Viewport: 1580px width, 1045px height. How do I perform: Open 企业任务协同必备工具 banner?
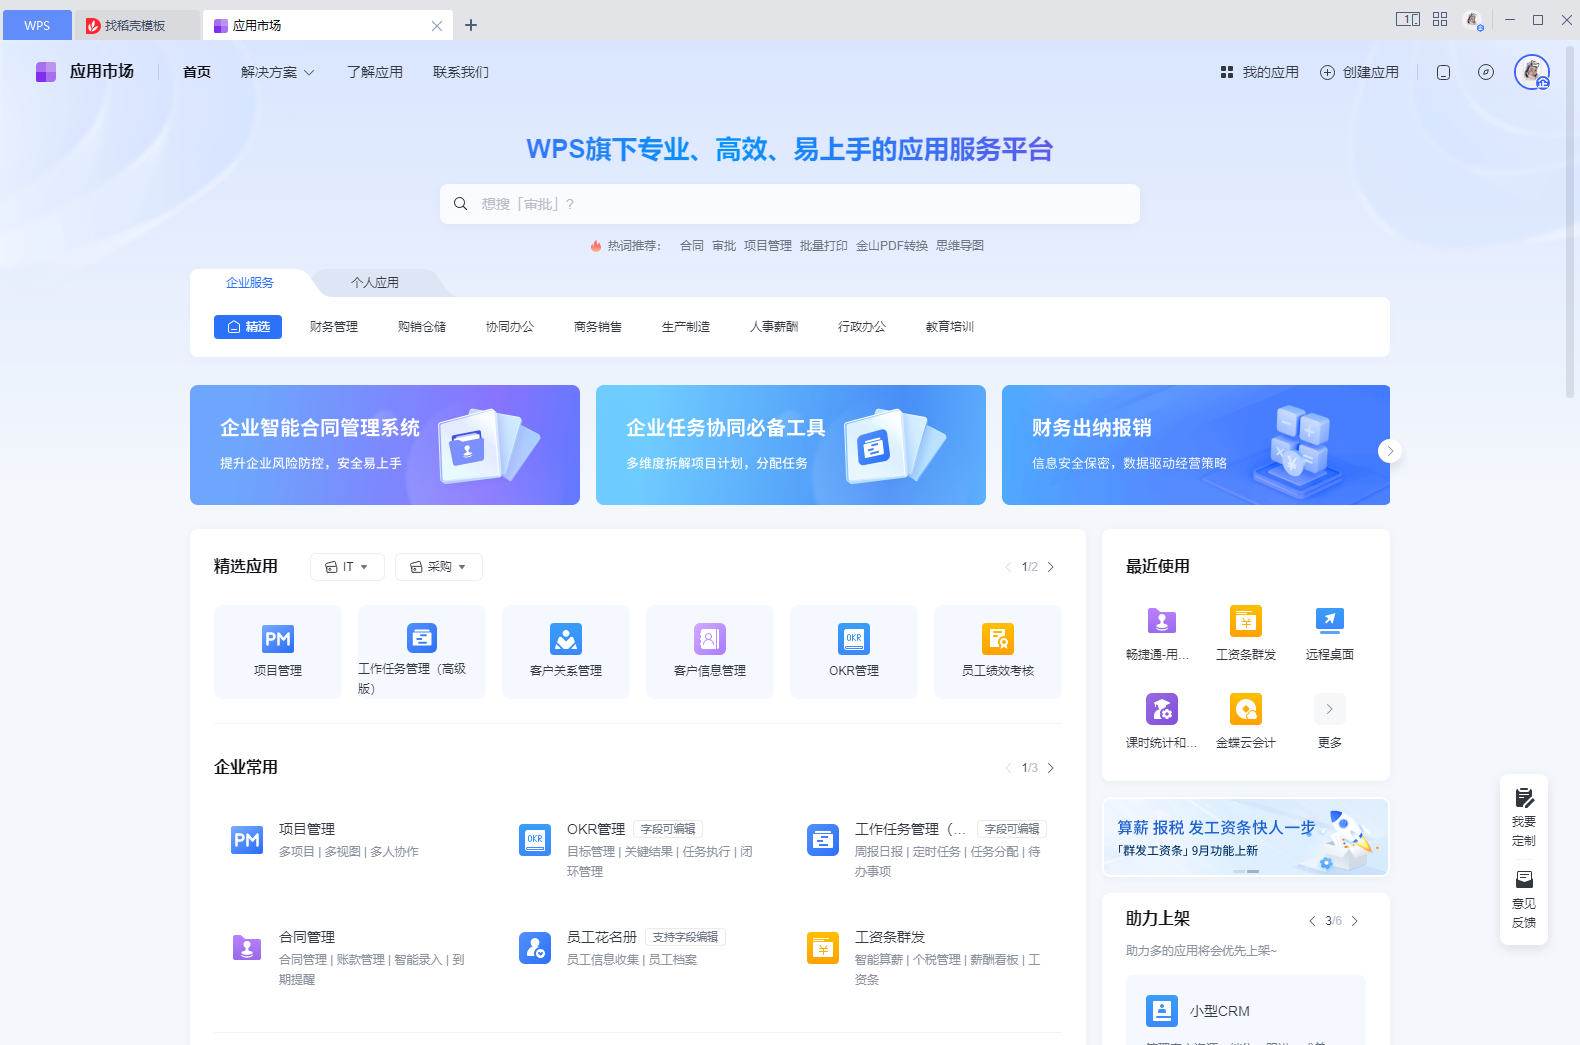click(x=791, y=445)
